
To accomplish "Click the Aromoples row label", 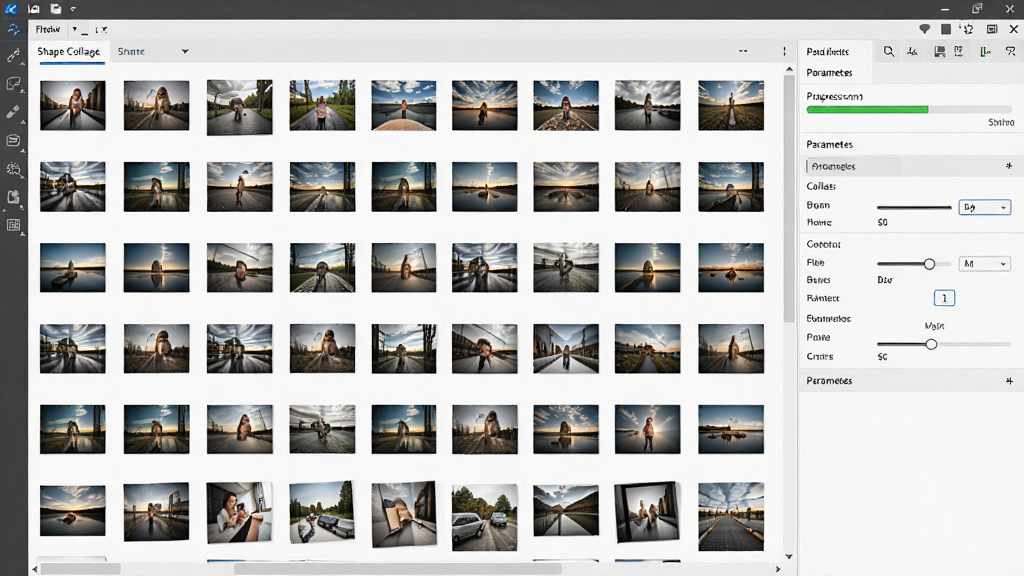I will point(833,167).
